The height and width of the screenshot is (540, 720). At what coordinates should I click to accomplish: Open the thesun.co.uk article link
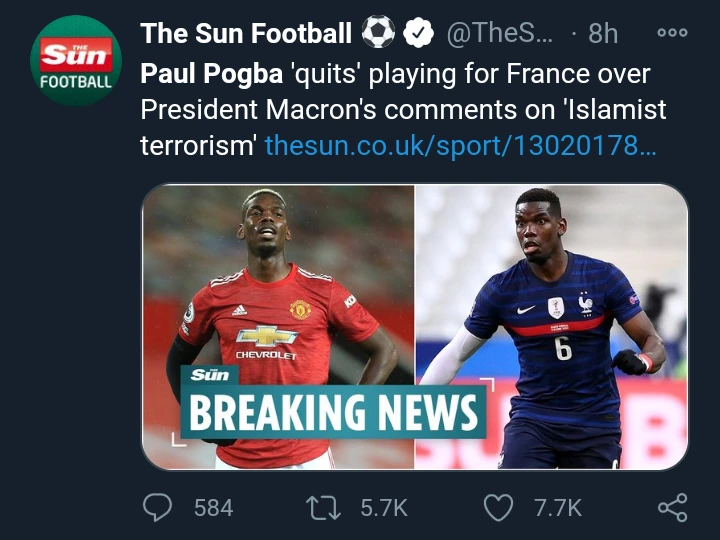[461, 146]
